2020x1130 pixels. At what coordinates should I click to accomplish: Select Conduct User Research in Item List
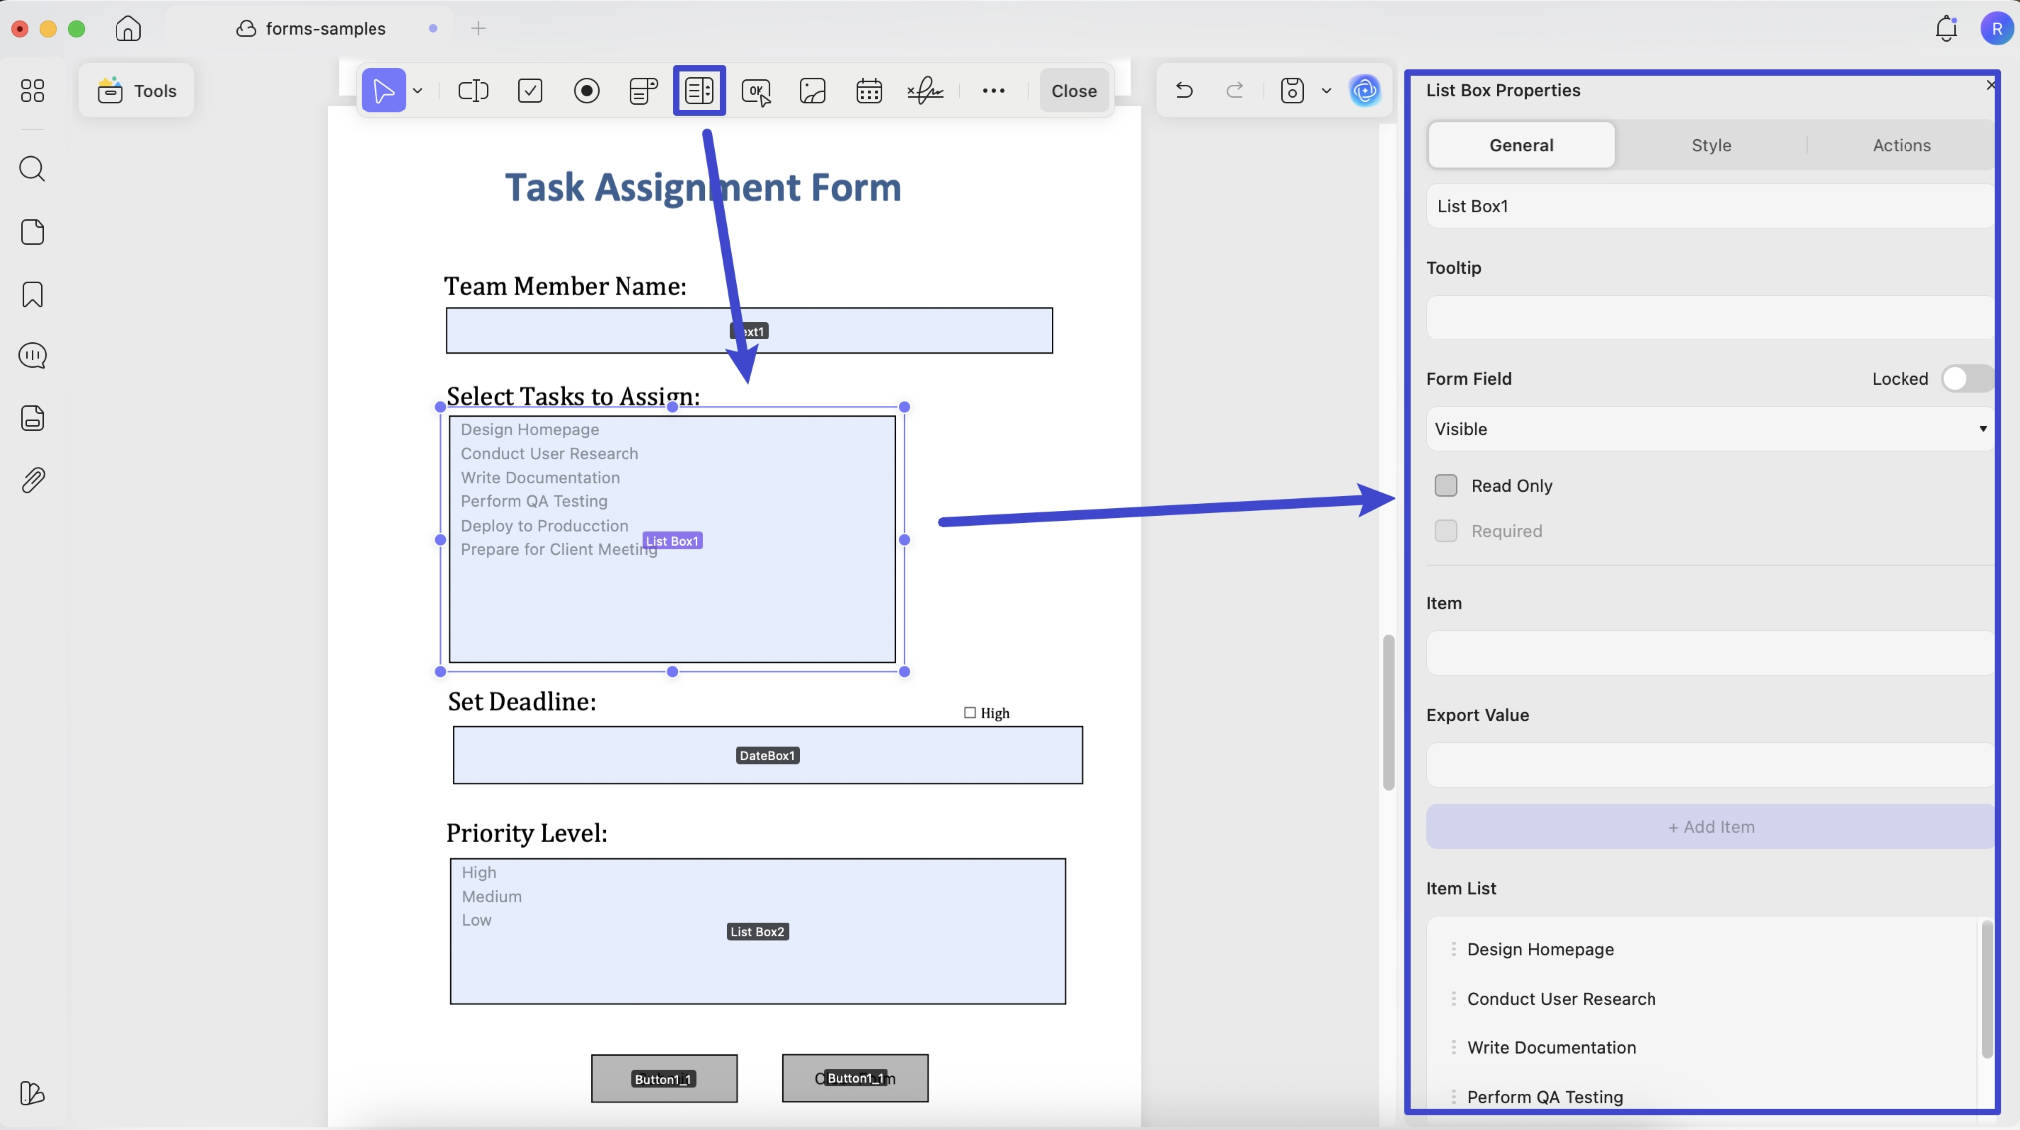coord(1561,999)
